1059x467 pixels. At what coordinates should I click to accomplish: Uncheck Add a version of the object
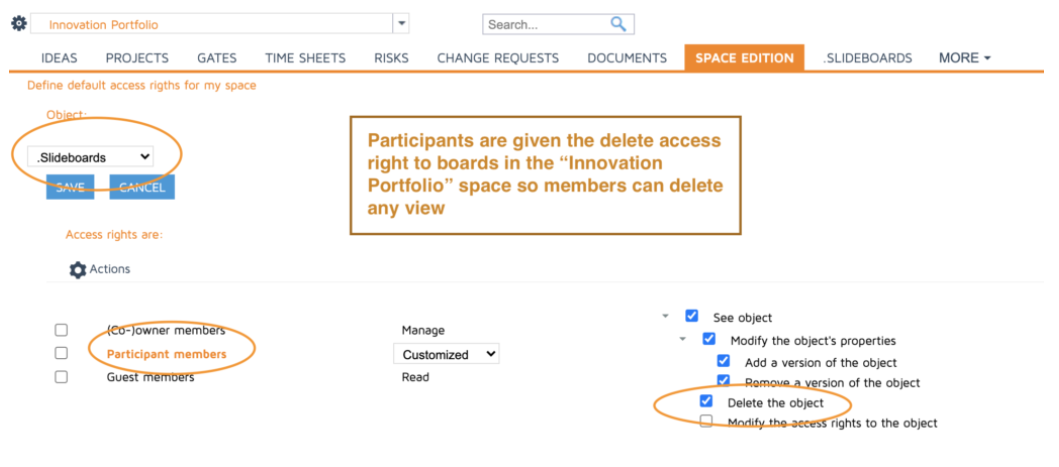click(x=724, y=361)
